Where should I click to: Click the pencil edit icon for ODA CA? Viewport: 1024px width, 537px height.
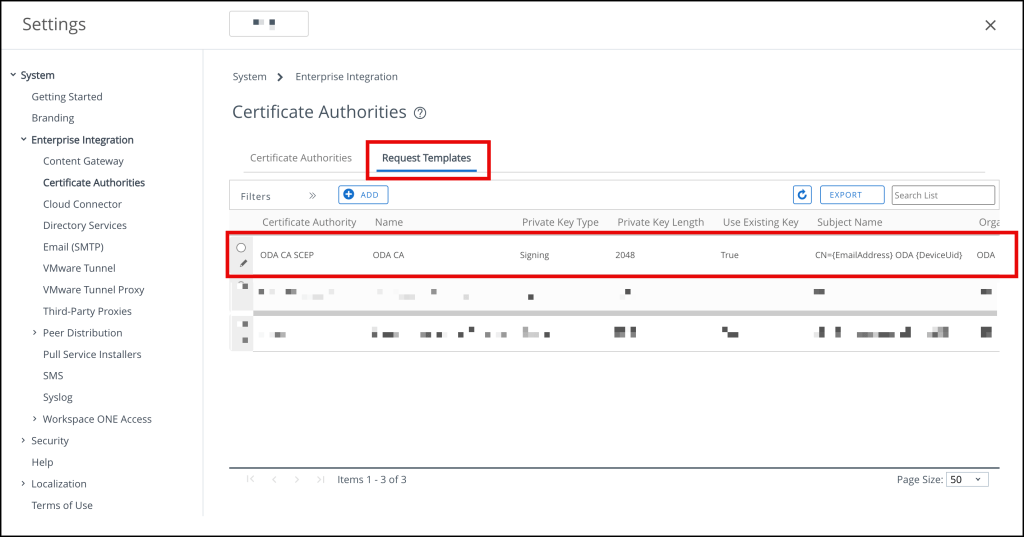pyautogui.click(x=243, y=263)
